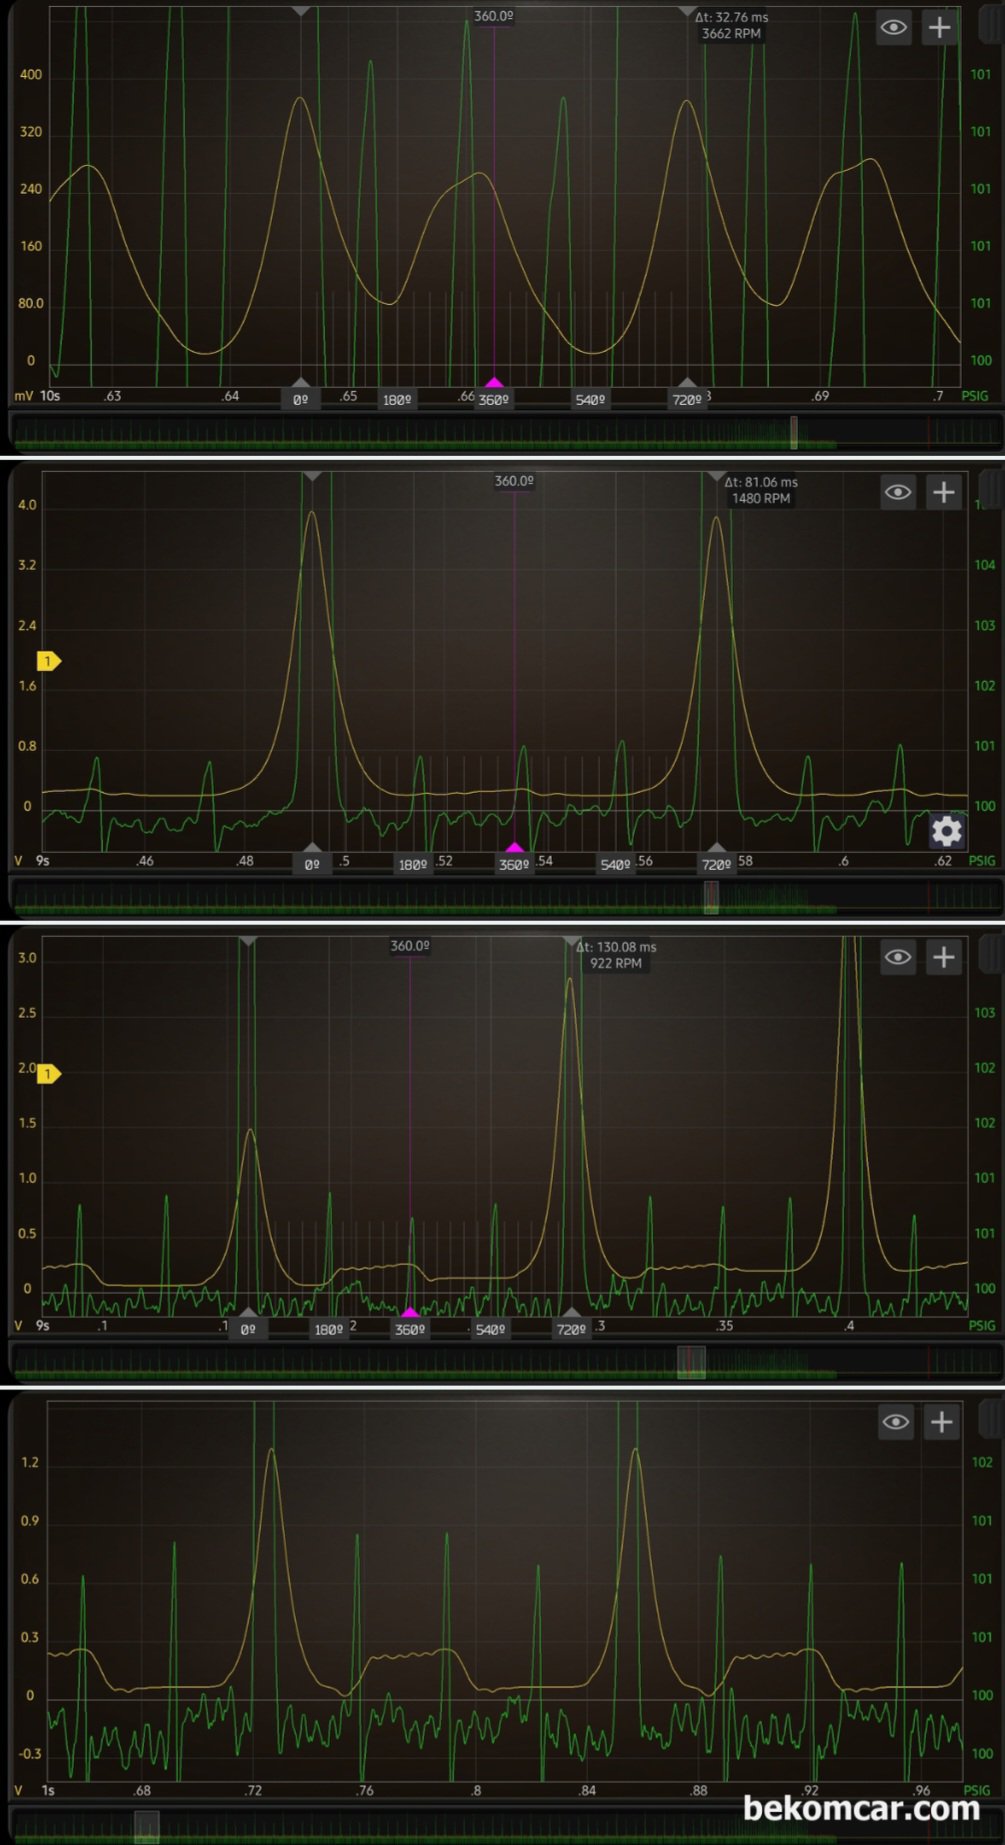Click the plus icon in the 3662 RPM panel
Screen dimensions: 1005x1845
939,28
